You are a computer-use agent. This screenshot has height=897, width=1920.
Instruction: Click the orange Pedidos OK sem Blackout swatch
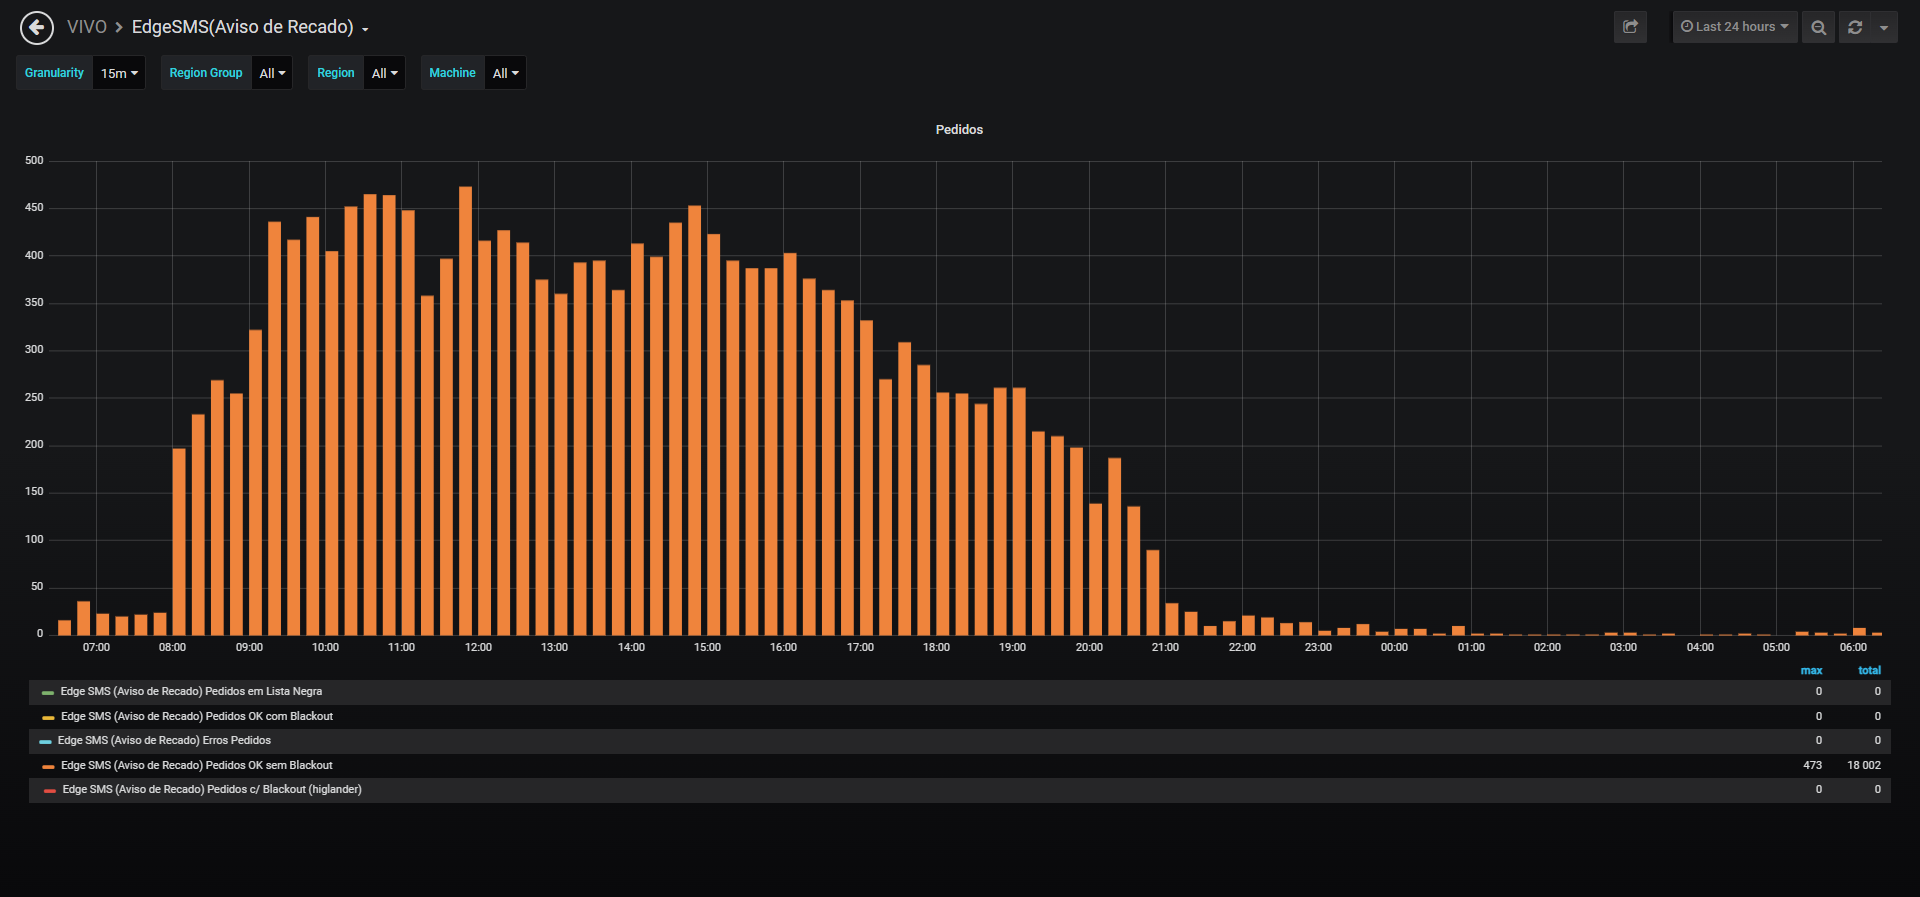[48, 767]
